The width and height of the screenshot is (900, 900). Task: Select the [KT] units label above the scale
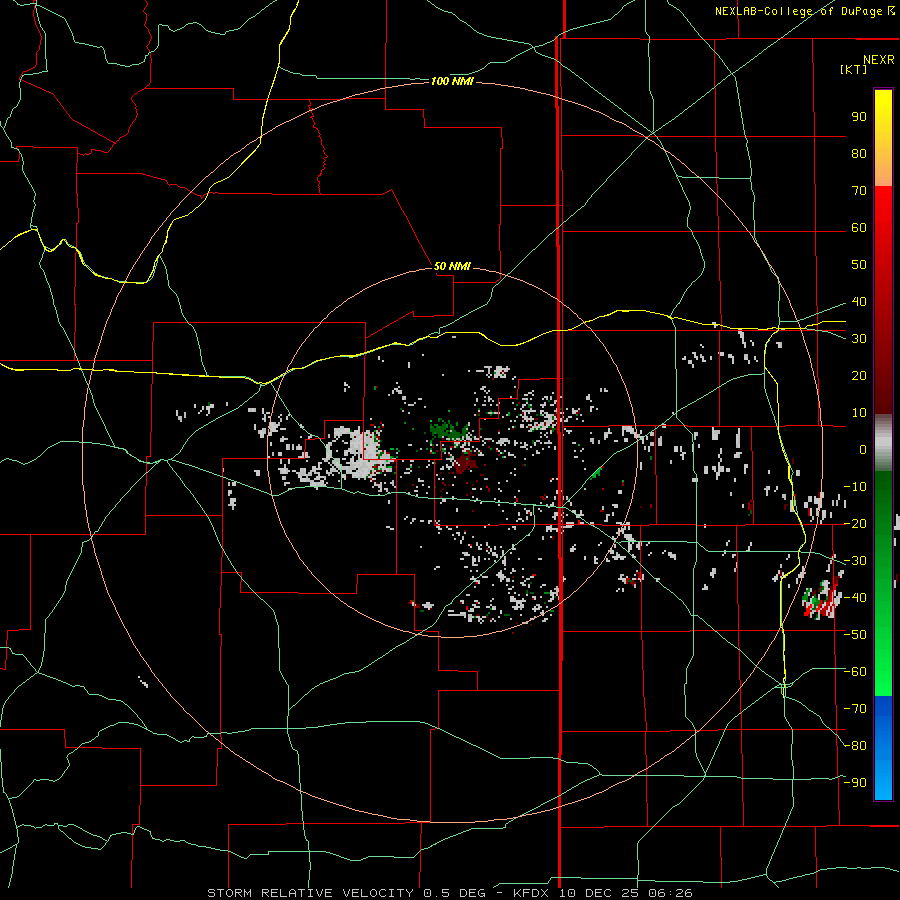(x=853, y=69)
